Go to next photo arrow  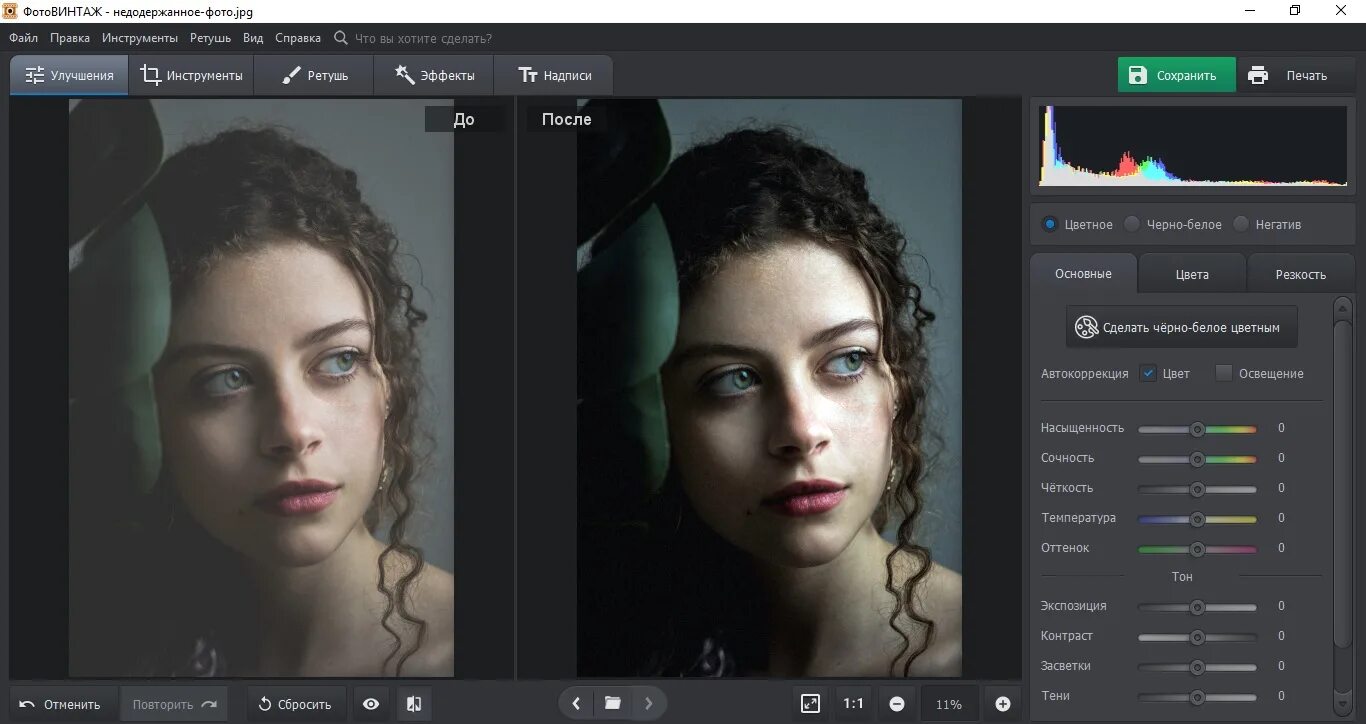tap(648, 704)
